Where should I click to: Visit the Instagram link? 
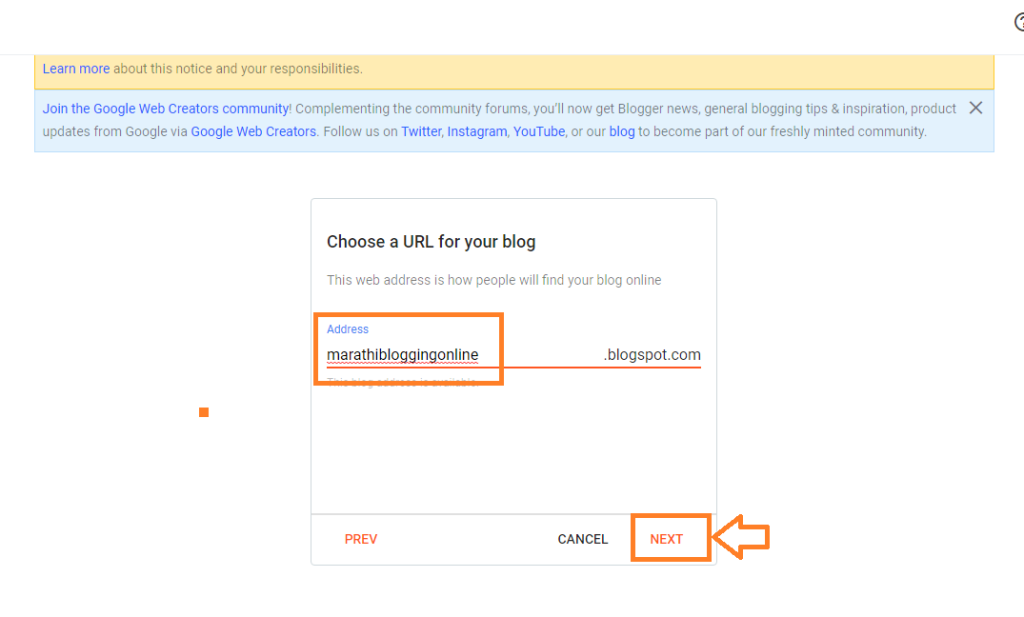[477, 131]
